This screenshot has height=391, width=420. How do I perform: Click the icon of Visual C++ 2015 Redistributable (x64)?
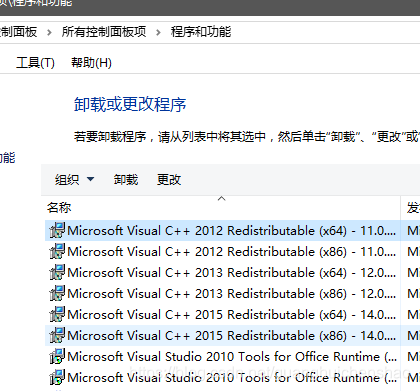(57, 314)
